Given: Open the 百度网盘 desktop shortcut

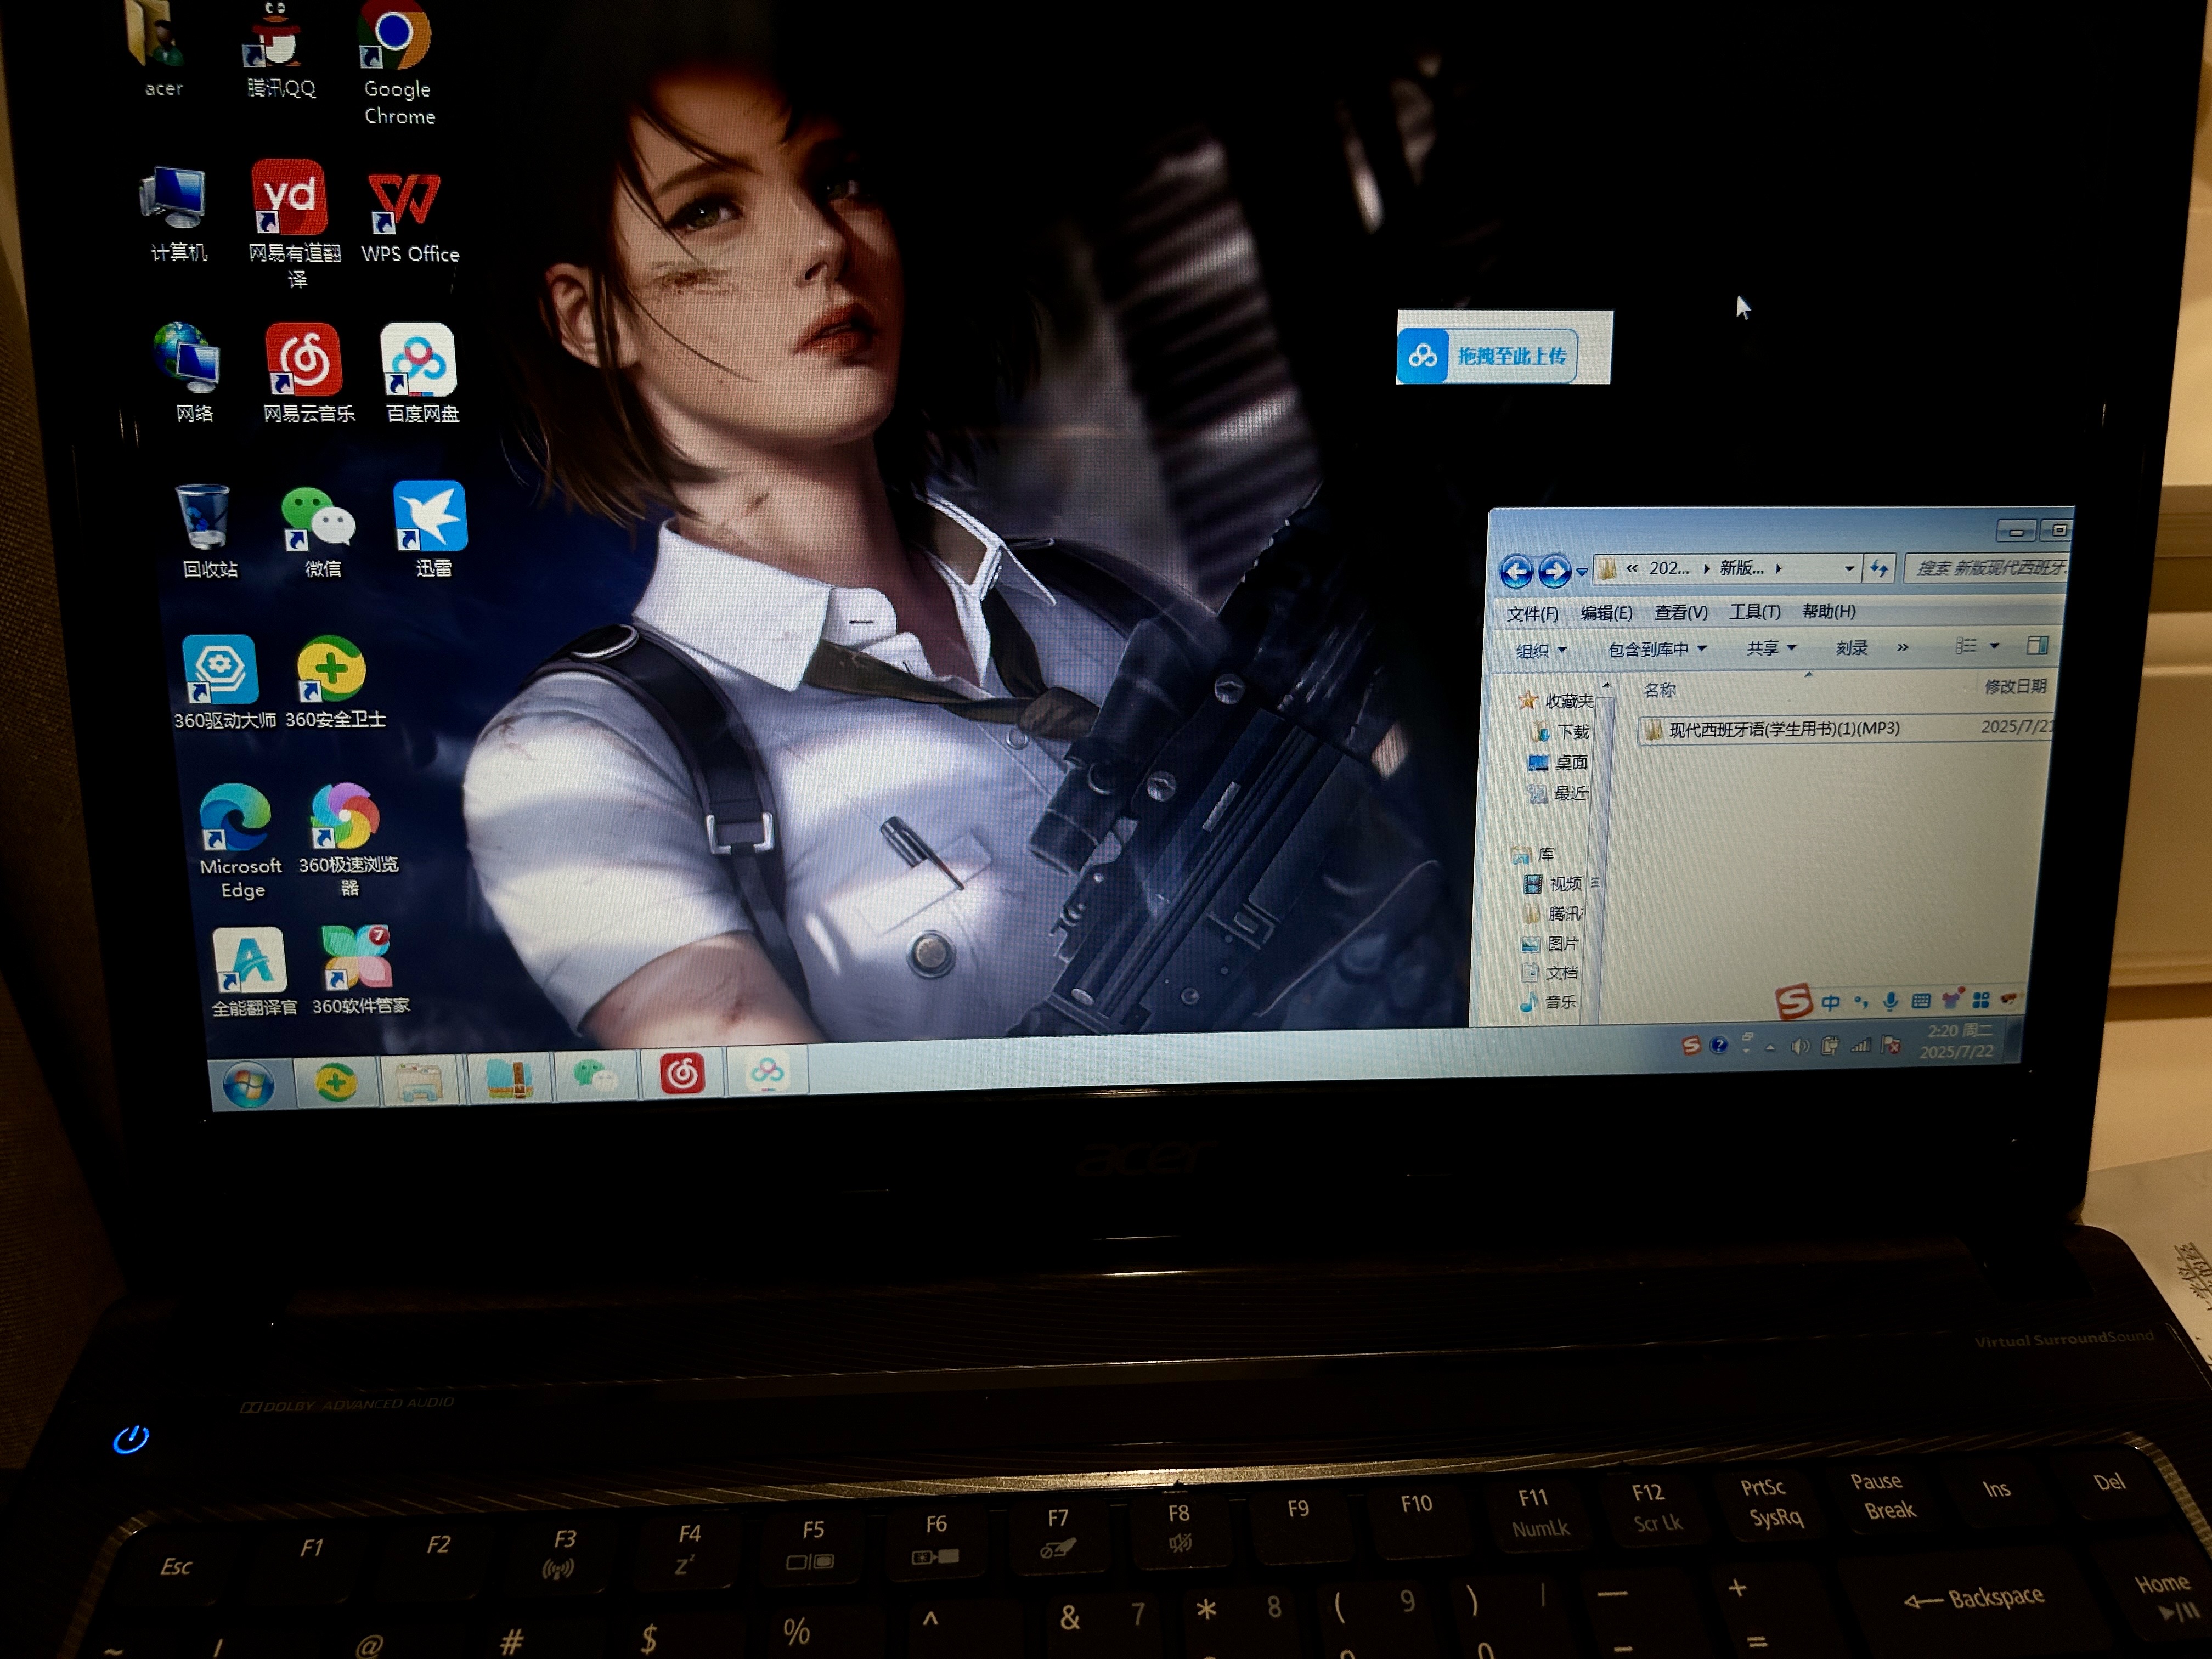Looking at the screenshot, I should point(421,372).
